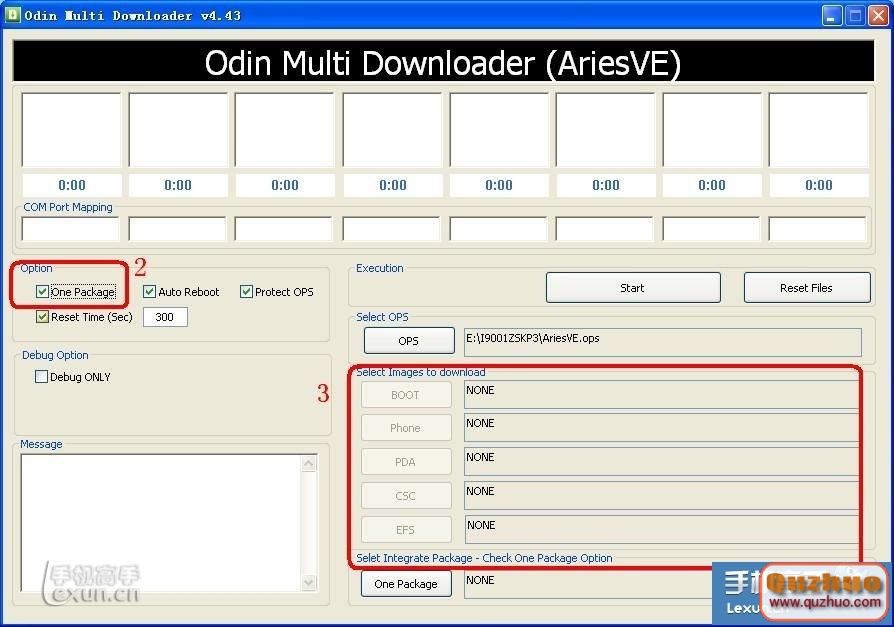Viewport: 894px width, 627px height.
Task: Click the first device status progress box
Action: tap(71, 130)
